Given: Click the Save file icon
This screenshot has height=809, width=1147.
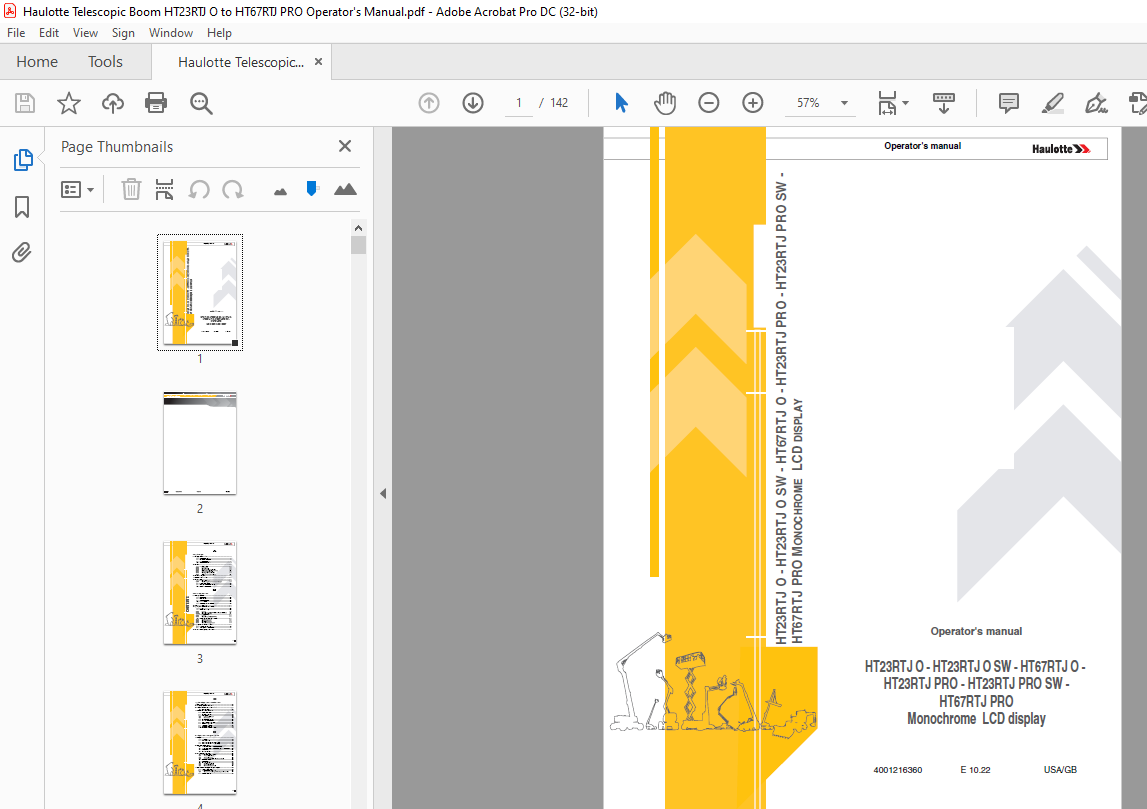Looking at the screenshot, I should (x=25, y=103).
